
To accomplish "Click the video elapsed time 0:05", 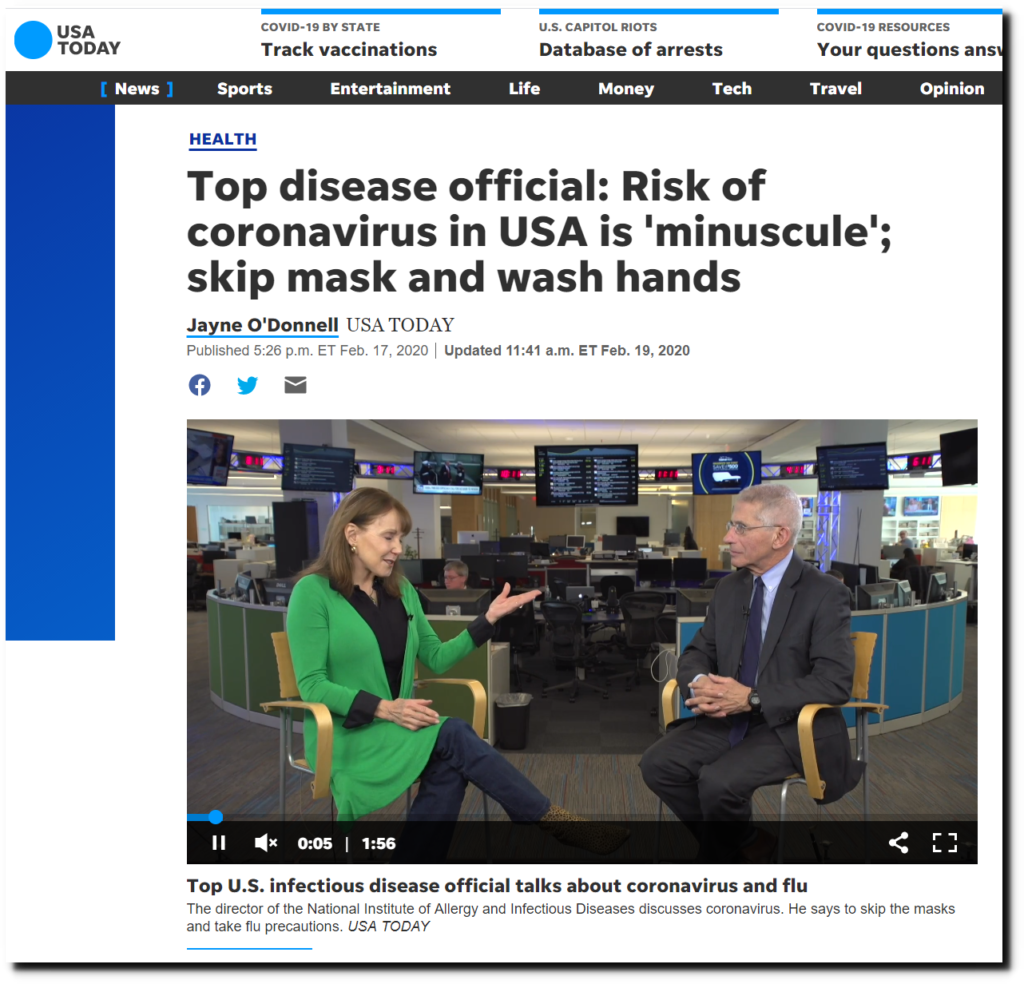I will (x=315, y=844).
